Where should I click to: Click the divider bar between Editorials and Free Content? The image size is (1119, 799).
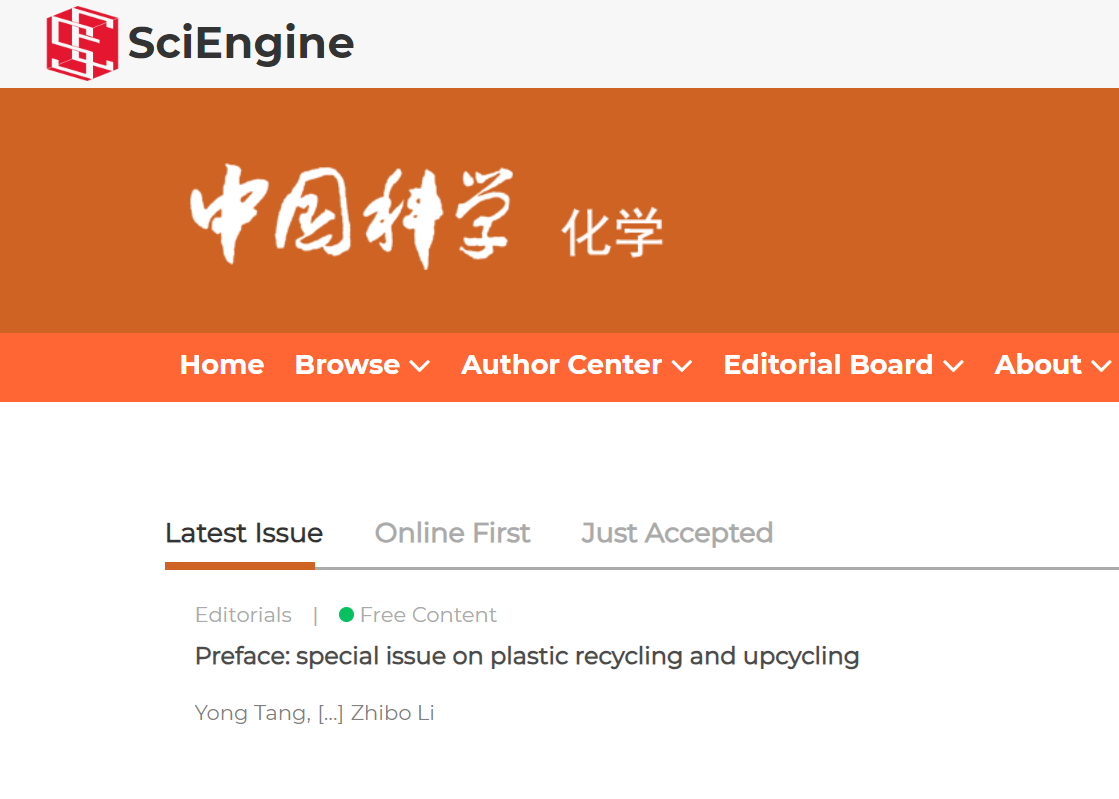point(315,615)
